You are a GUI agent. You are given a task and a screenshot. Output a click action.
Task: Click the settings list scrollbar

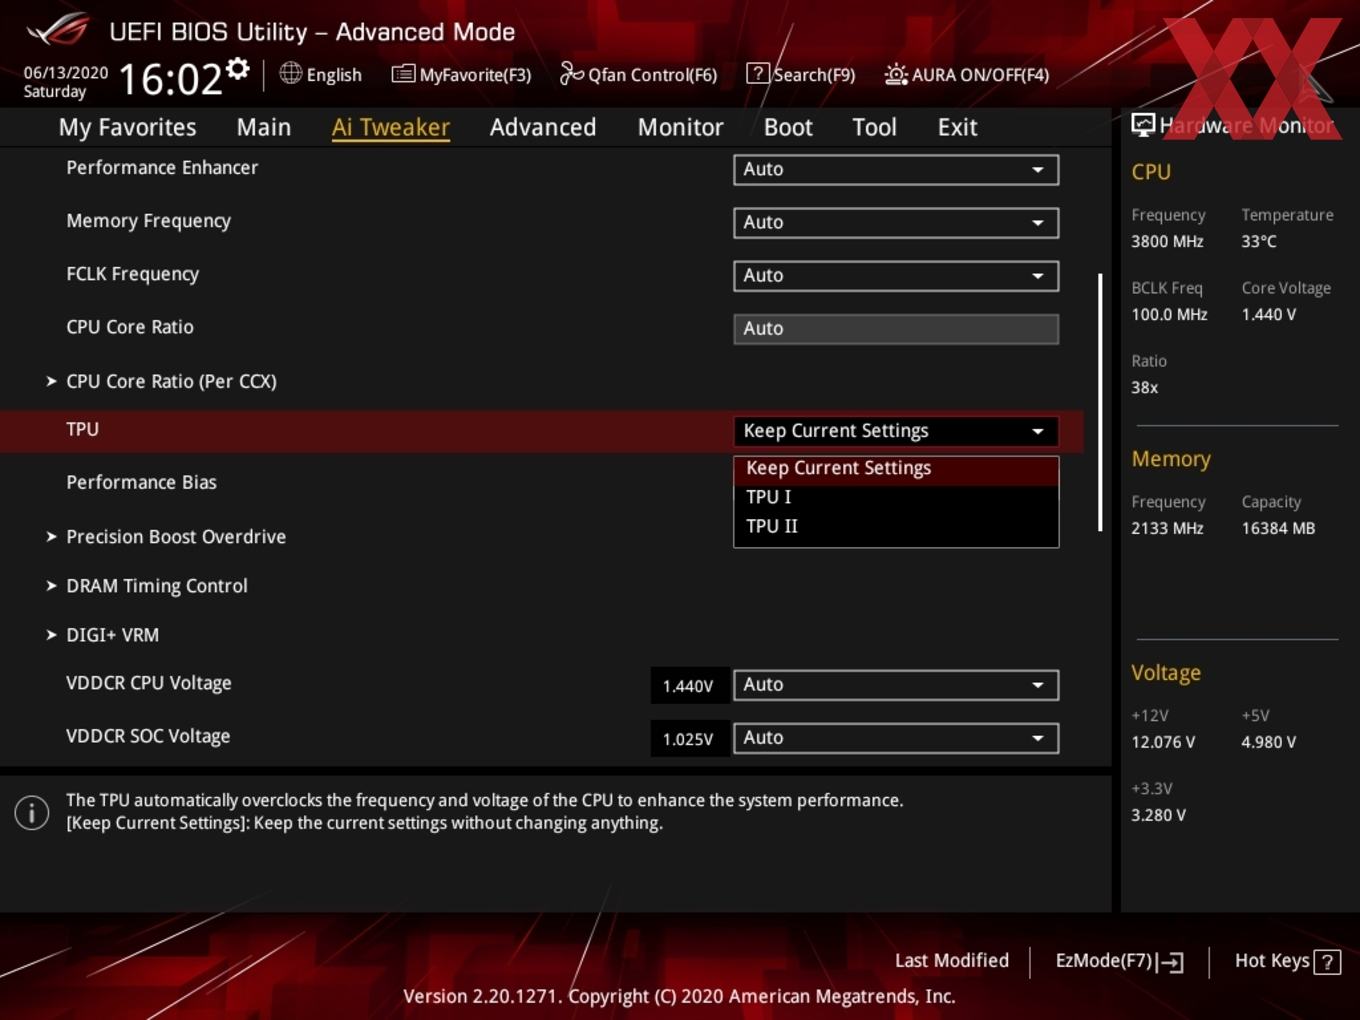[x=1100, y=402]
